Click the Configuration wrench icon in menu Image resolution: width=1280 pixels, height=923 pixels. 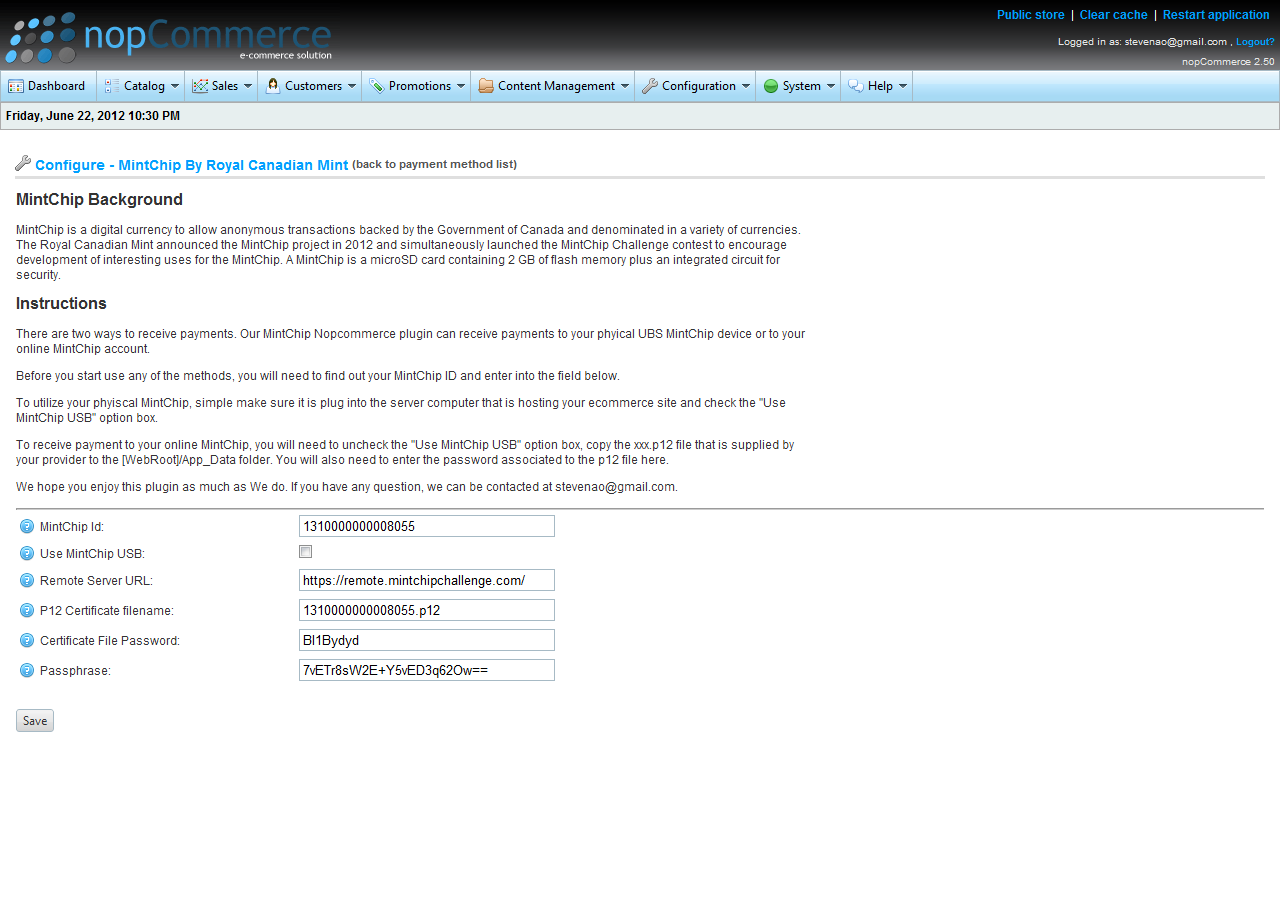click(650, 86)
